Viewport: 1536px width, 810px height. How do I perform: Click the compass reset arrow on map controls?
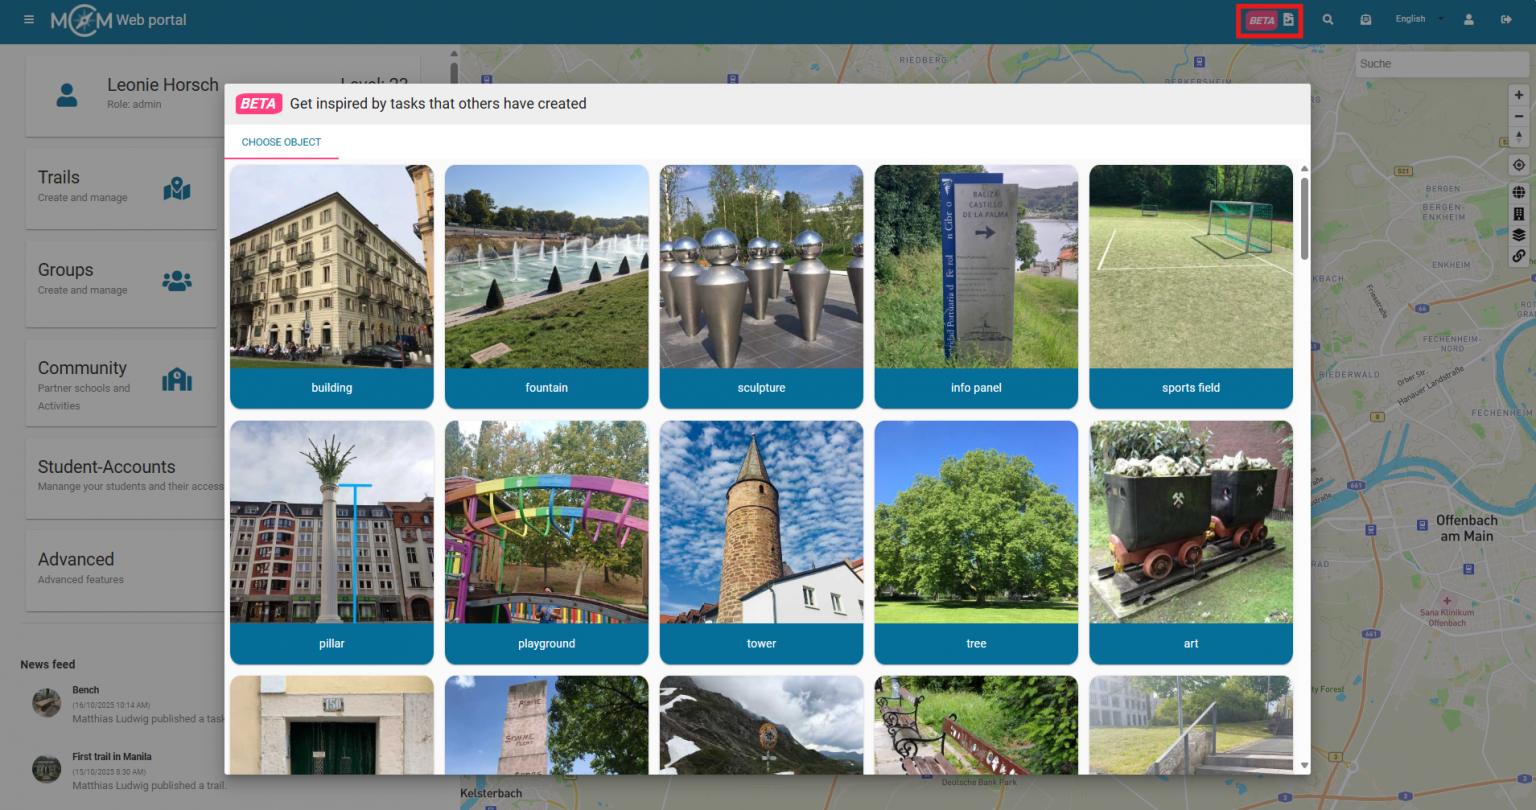click(x=1519, y=137)
